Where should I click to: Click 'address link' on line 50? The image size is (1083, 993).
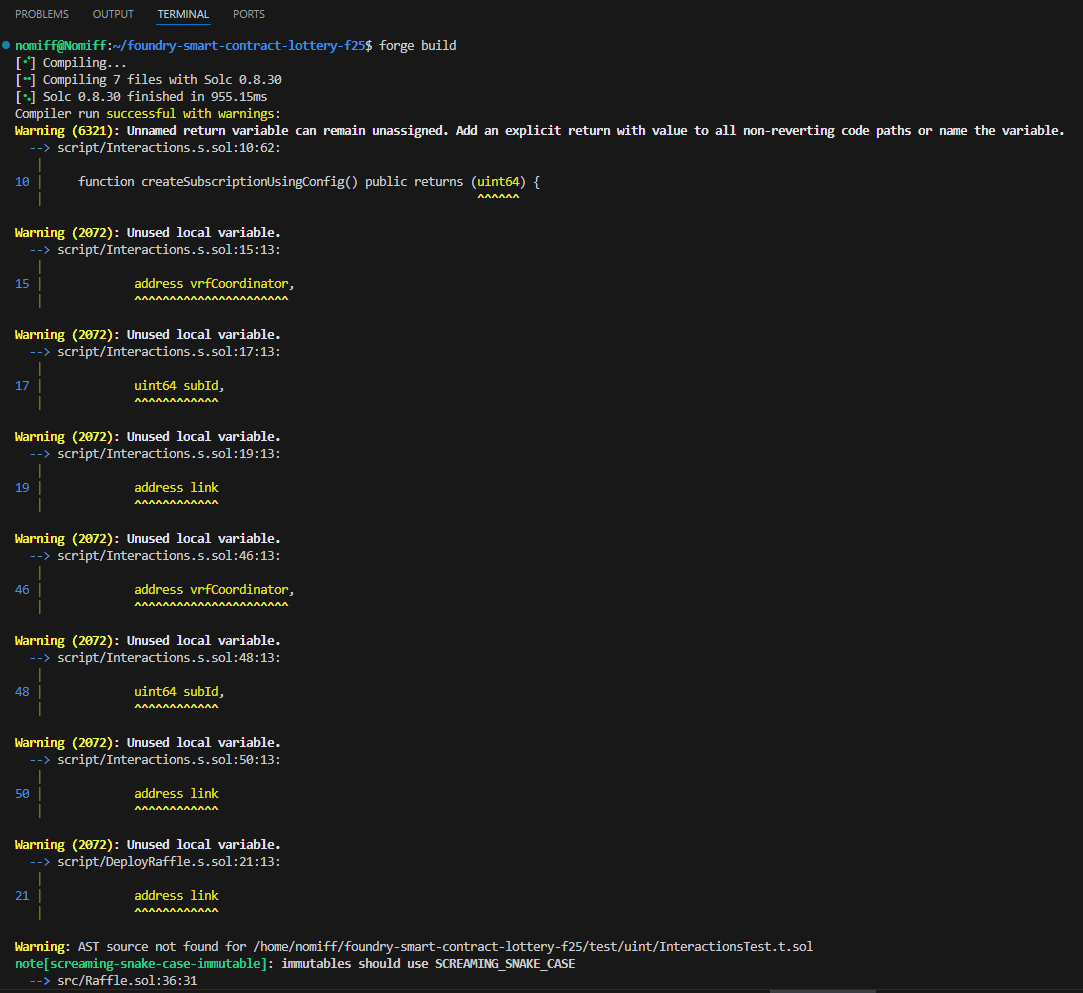(176, 793)
